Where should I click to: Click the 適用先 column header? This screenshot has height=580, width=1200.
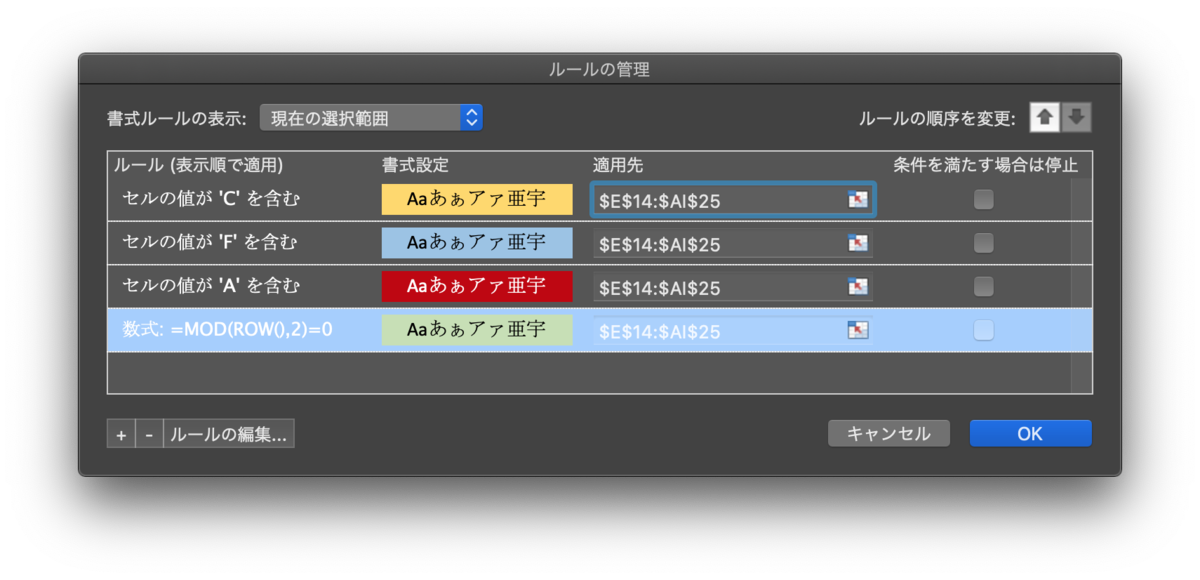pos(617,165)
